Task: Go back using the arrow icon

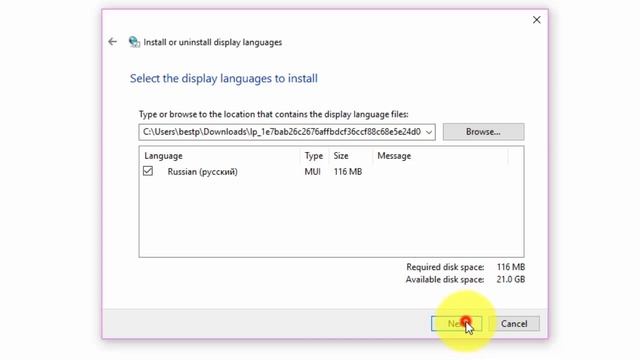Action: coord(112,42)
